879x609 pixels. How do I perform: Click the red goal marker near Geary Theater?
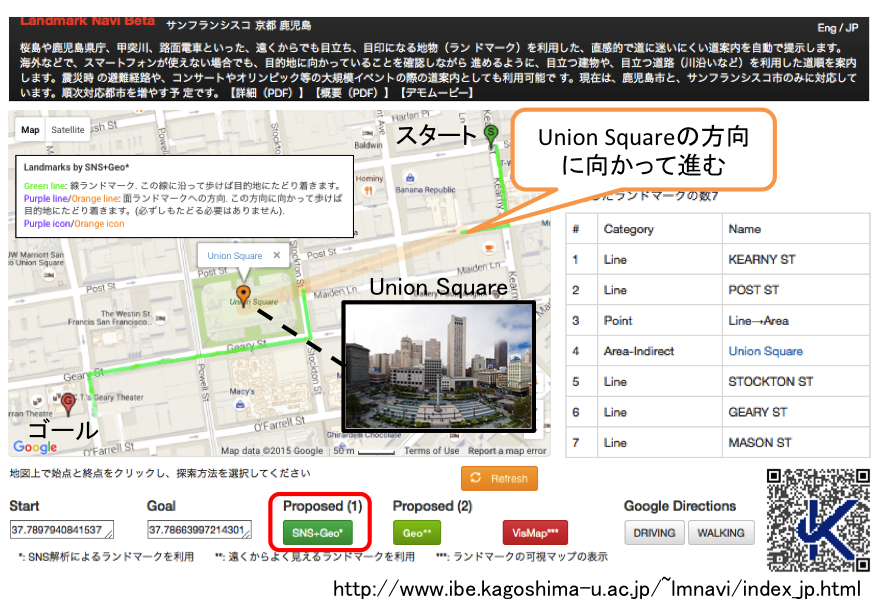tap(68, 404)
